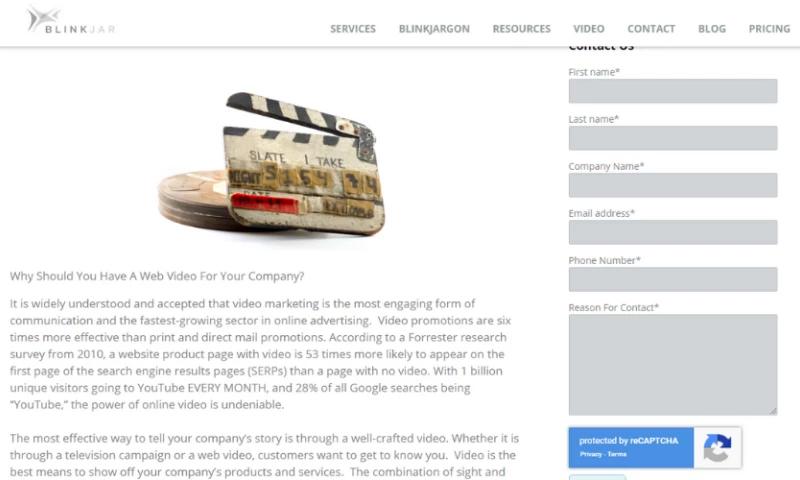
Task: Navigate to the Contact page
Action: click(x=651, y=29)
